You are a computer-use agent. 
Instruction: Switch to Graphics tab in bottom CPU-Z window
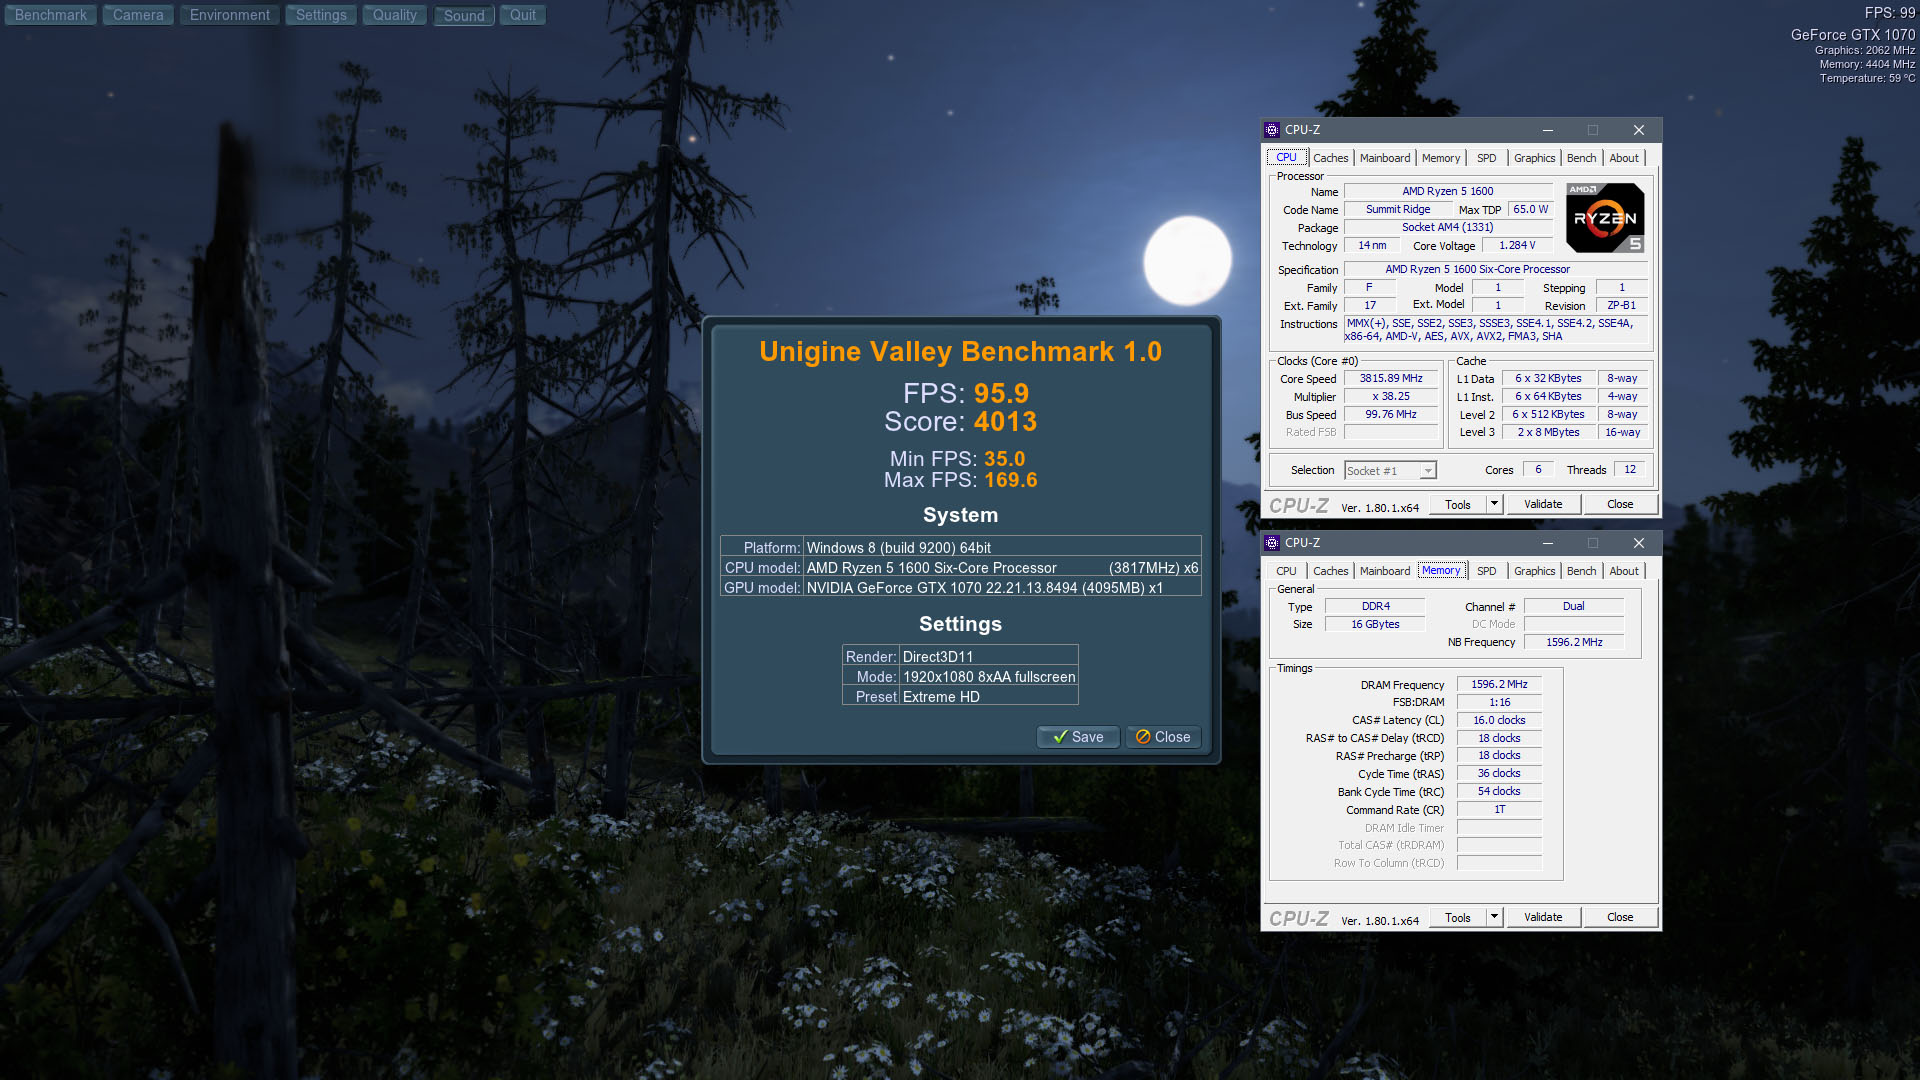1534,571
